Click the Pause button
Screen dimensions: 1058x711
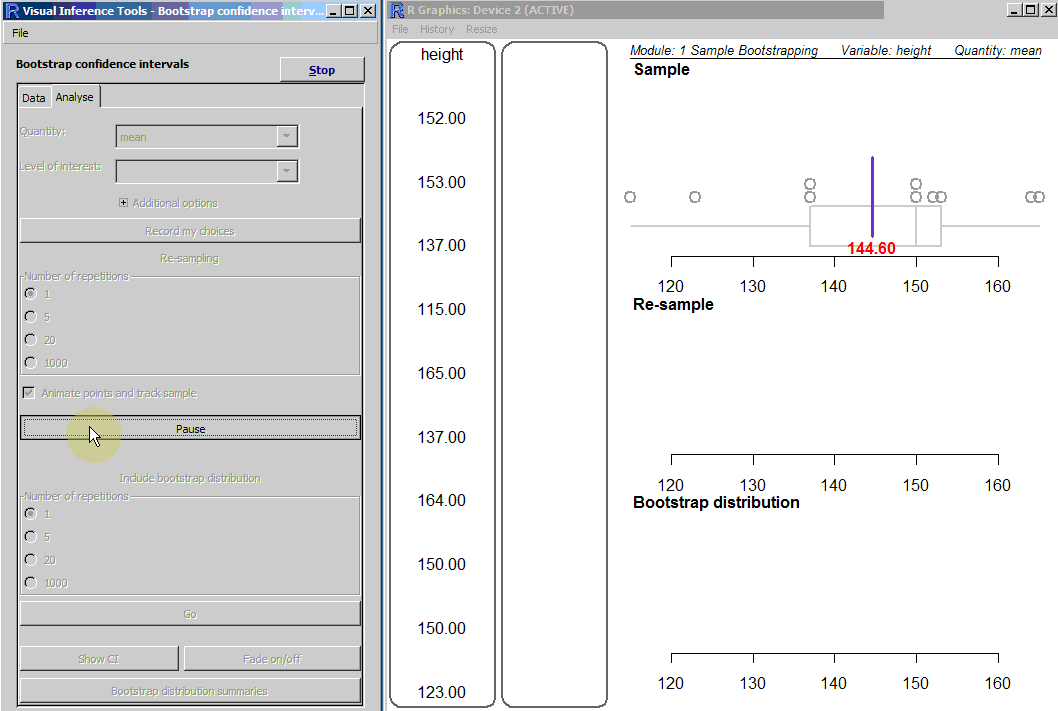[190, 428]
